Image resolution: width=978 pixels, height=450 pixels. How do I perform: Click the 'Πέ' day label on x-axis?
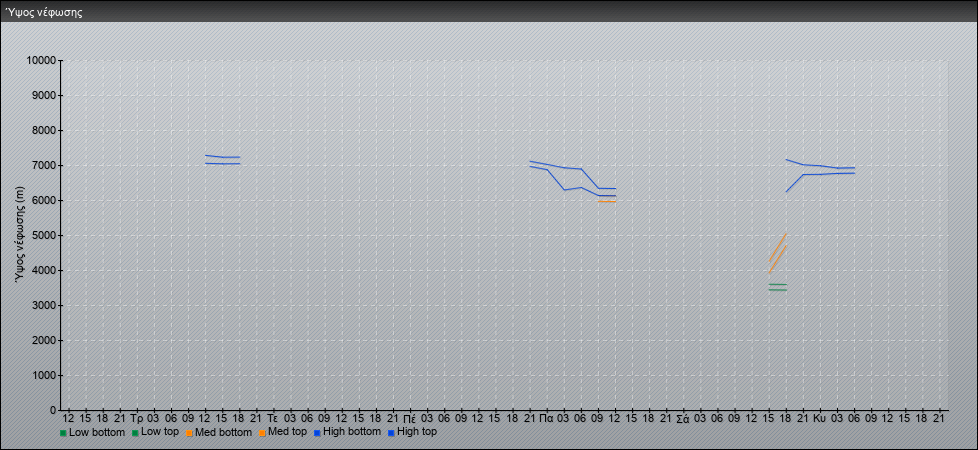pos(409,418)
